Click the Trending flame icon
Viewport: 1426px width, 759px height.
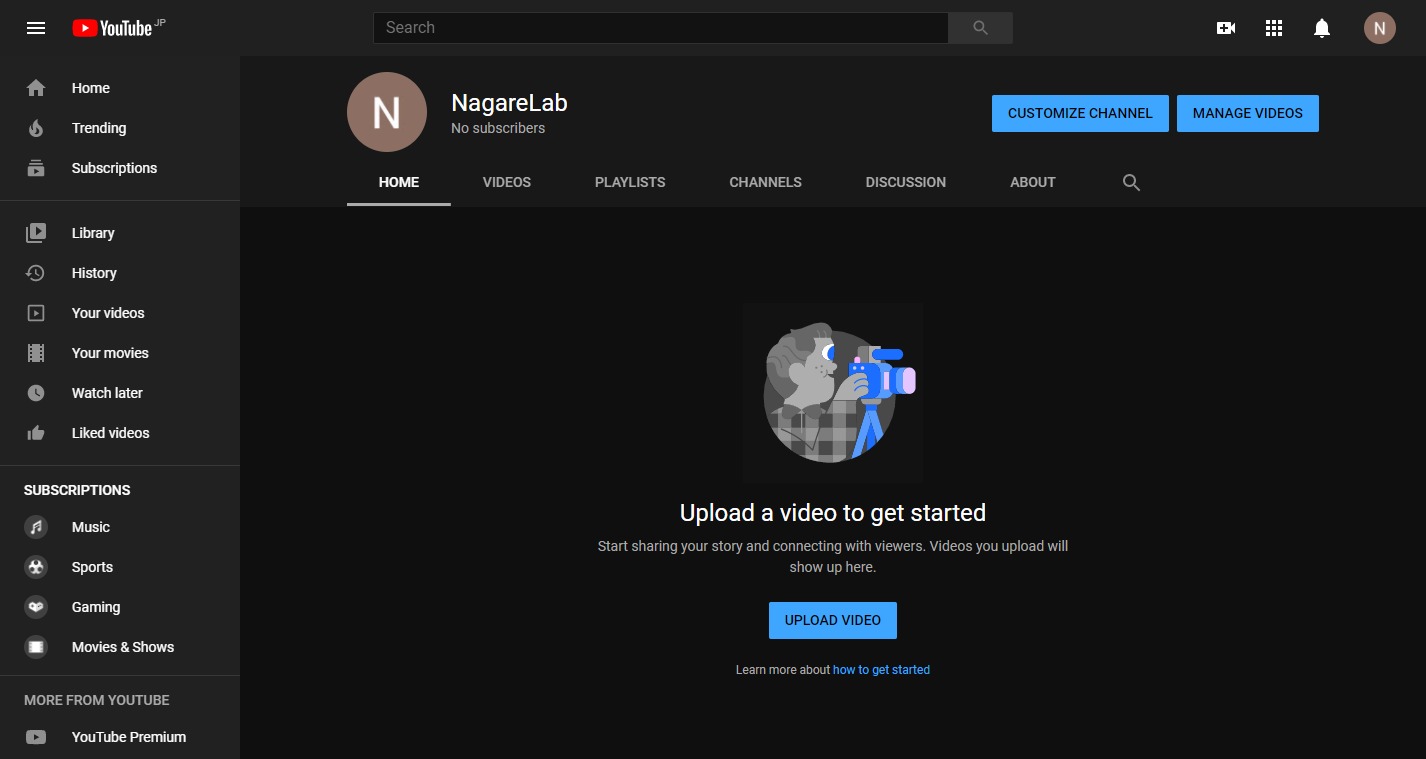(x=36, y=128)
